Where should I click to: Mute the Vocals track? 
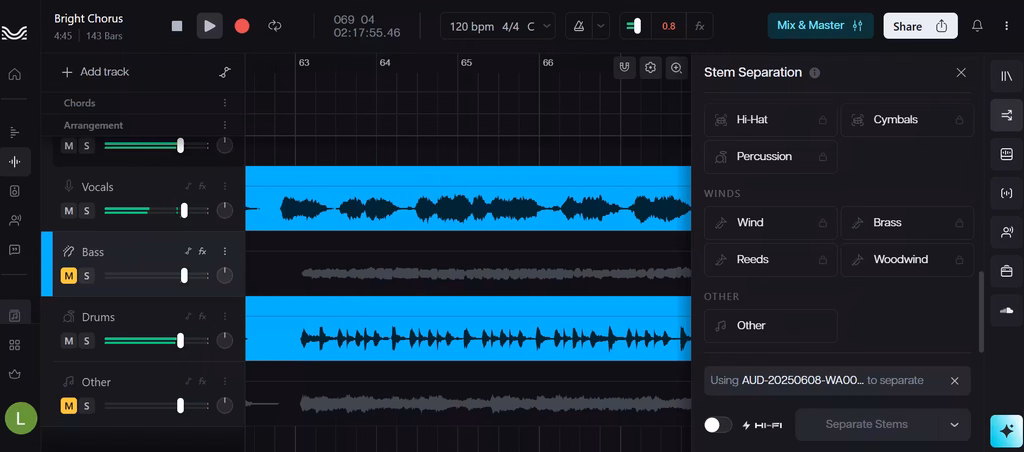(x=69, y=210)
